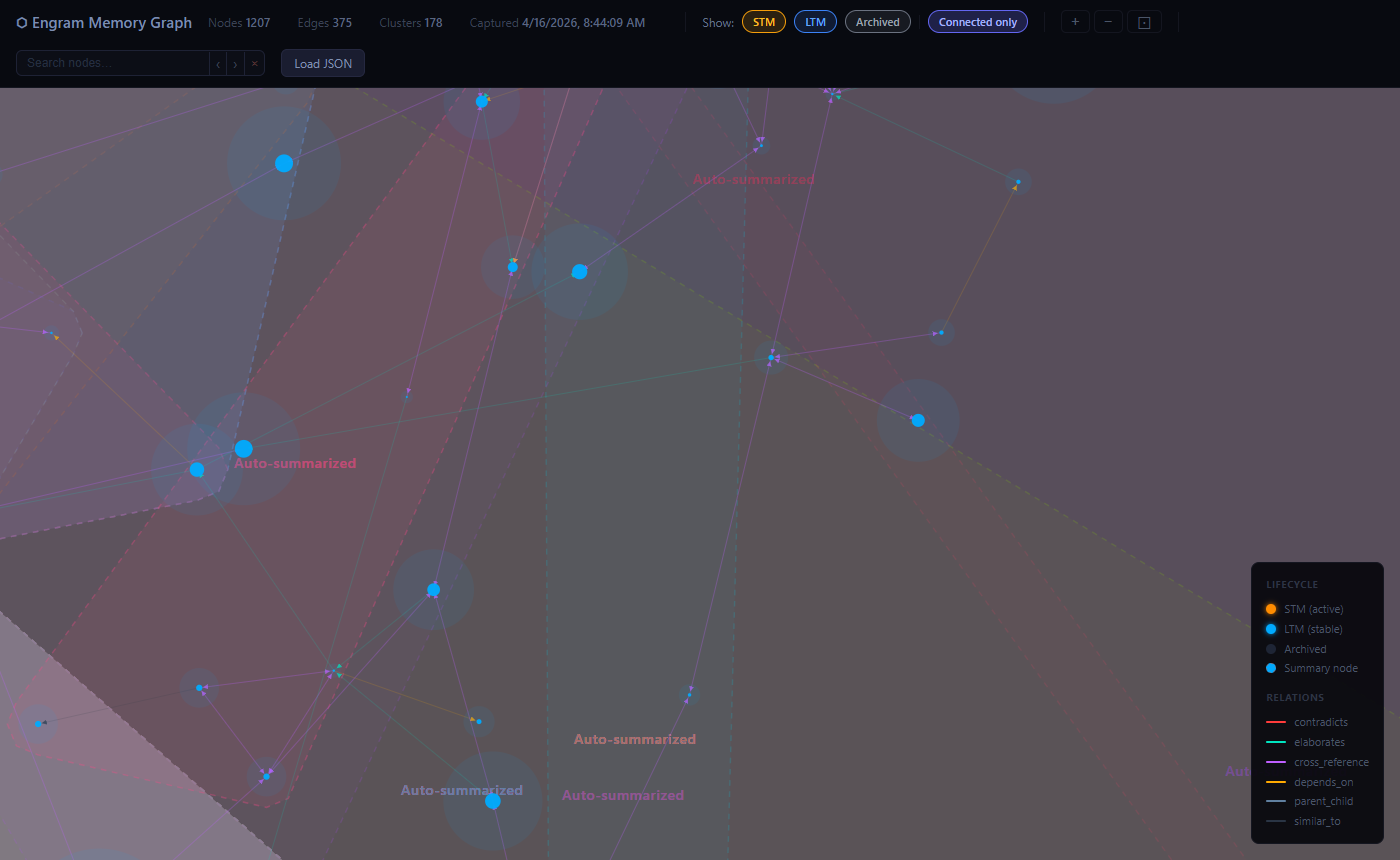Click the cross_reference color line in legend

(x=1276, y=761)
